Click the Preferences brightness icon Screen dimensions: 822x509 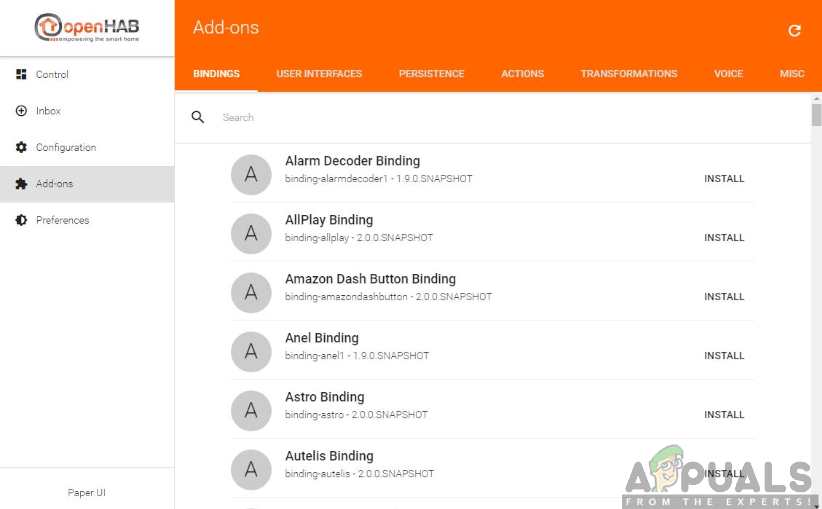21,220
